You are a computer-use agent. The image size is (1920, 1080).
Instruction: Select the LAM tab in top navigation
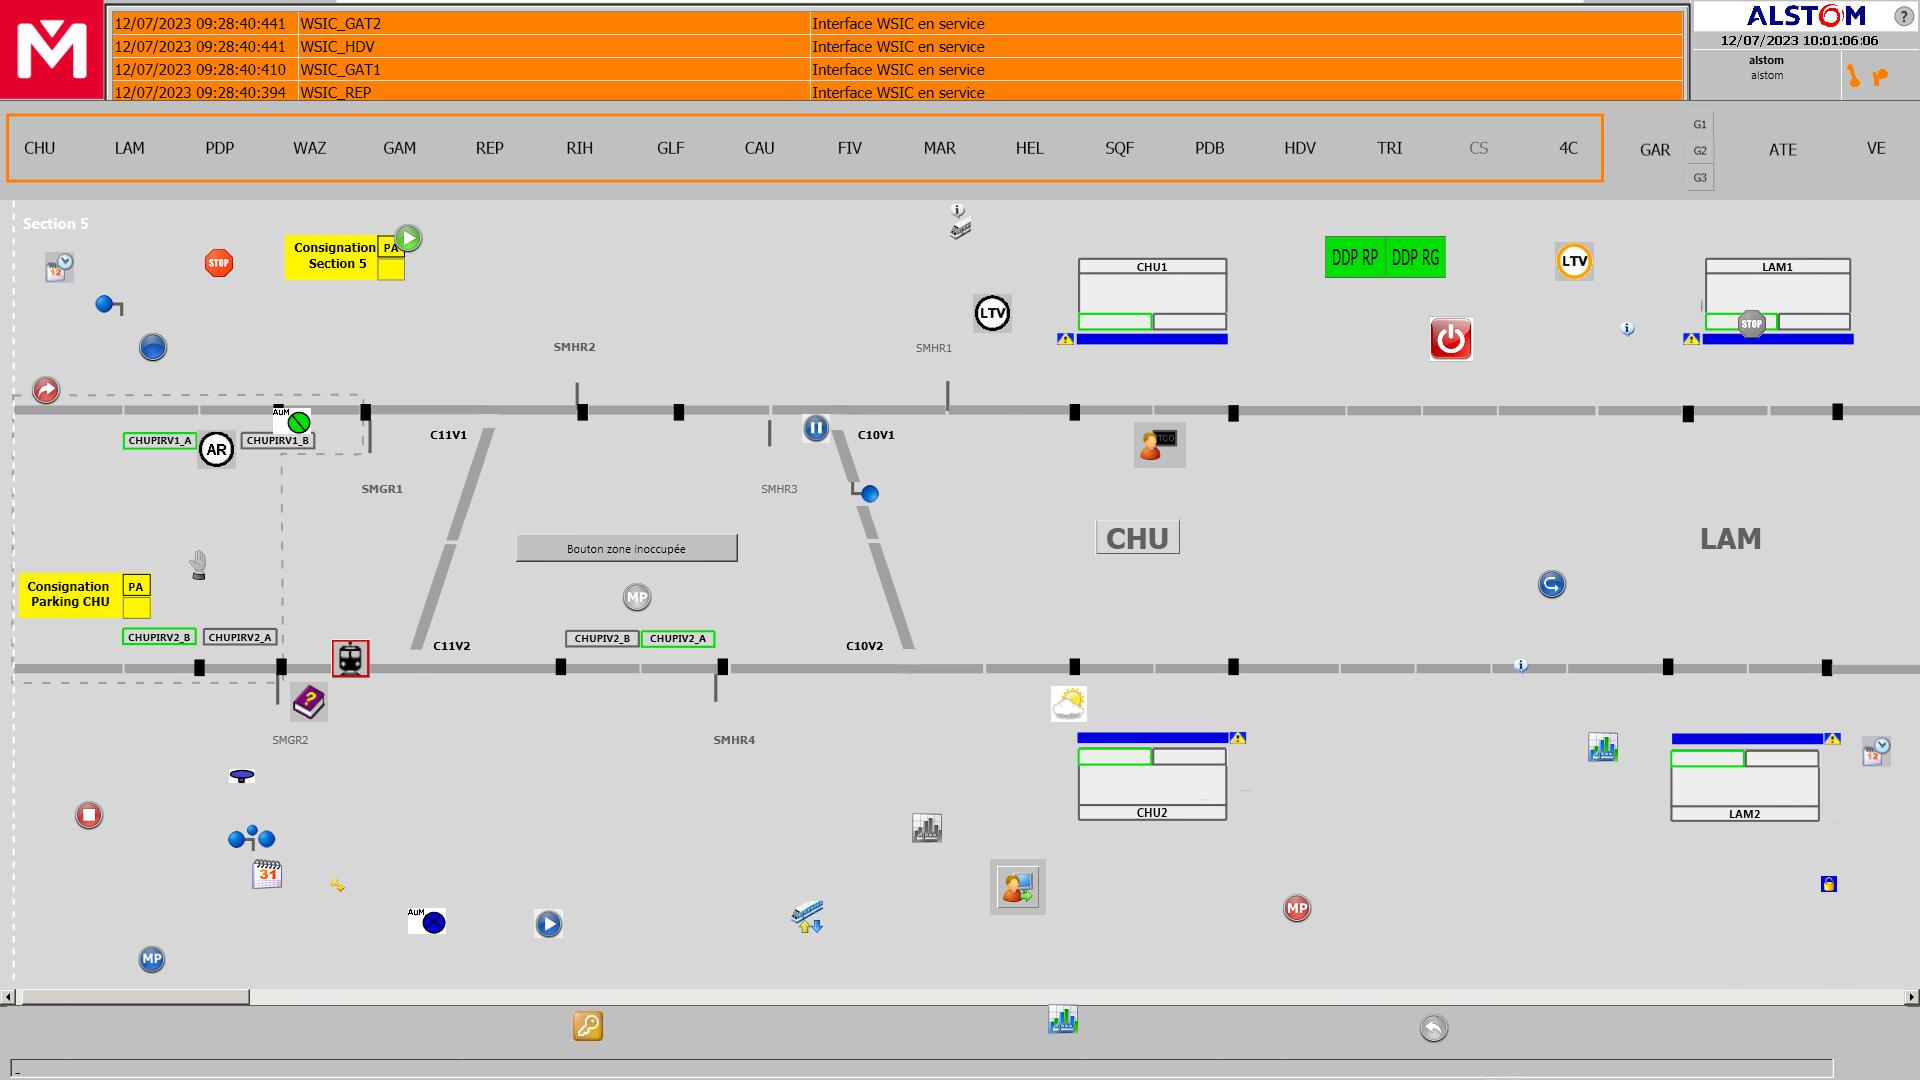(x=128, y=148)
